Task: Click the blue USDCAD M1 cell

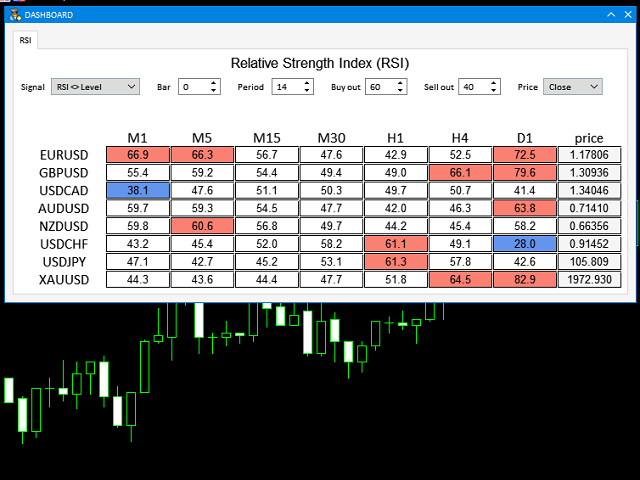Action: pyautogui.click(x=138, y=190)
